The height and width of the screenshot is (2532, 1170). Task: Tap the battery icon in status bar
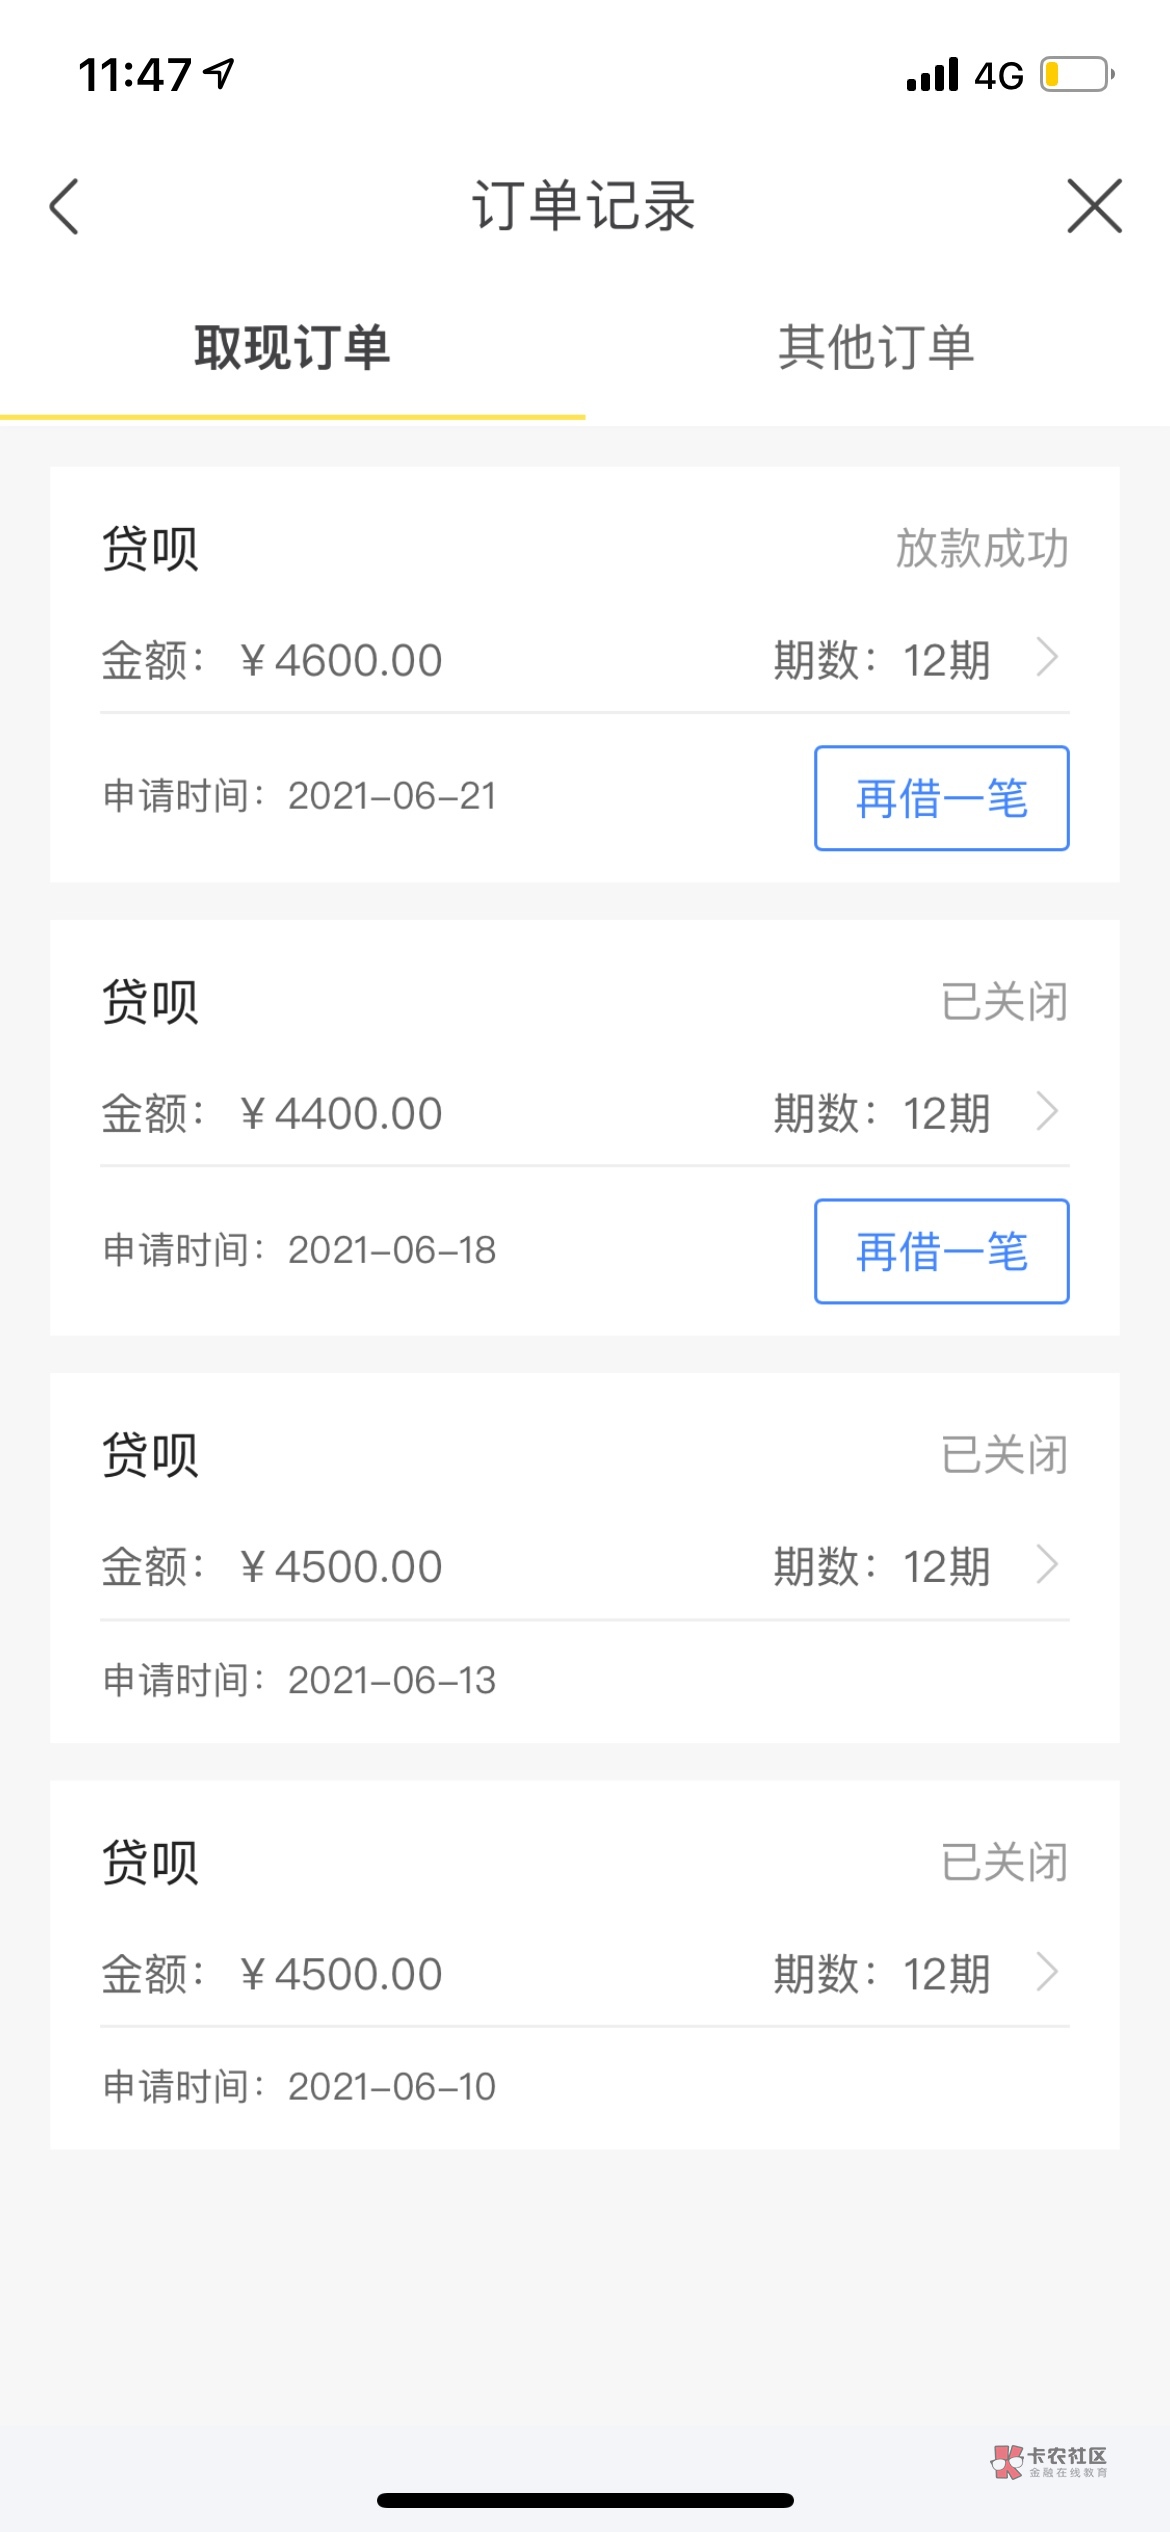1077,75
